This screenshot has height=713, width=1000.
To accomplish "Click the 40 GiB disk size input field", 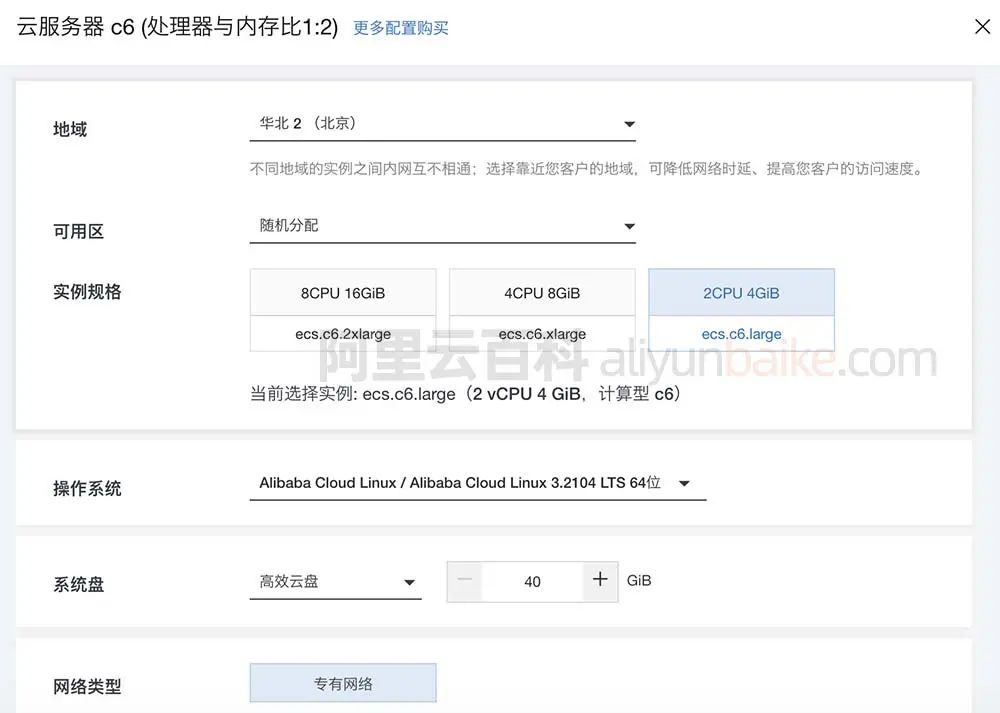I will click(532, 581).
